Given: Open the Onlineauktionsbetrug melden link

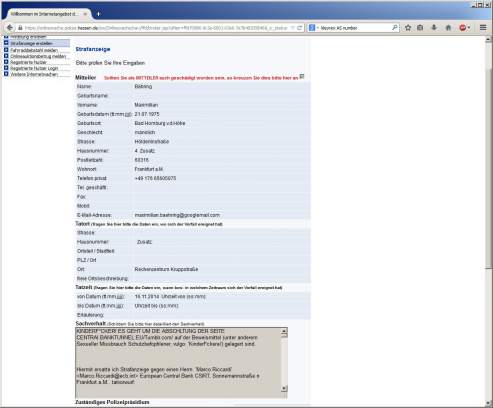Looking at the screenshot, I should point(38,56).
